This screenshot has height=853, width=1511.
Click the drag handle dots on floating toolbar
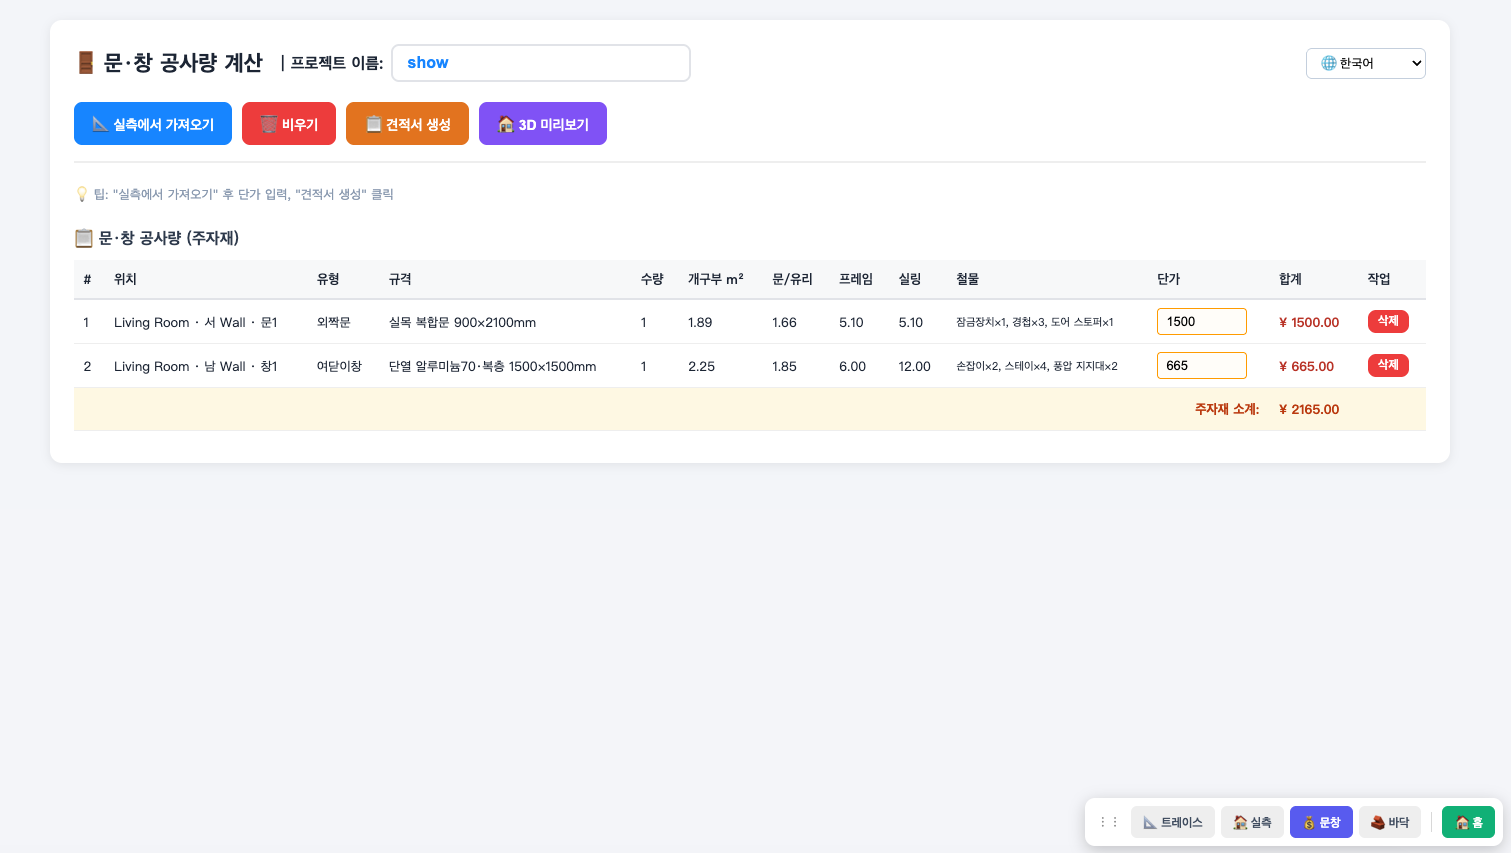click(x=1109, y=822)
